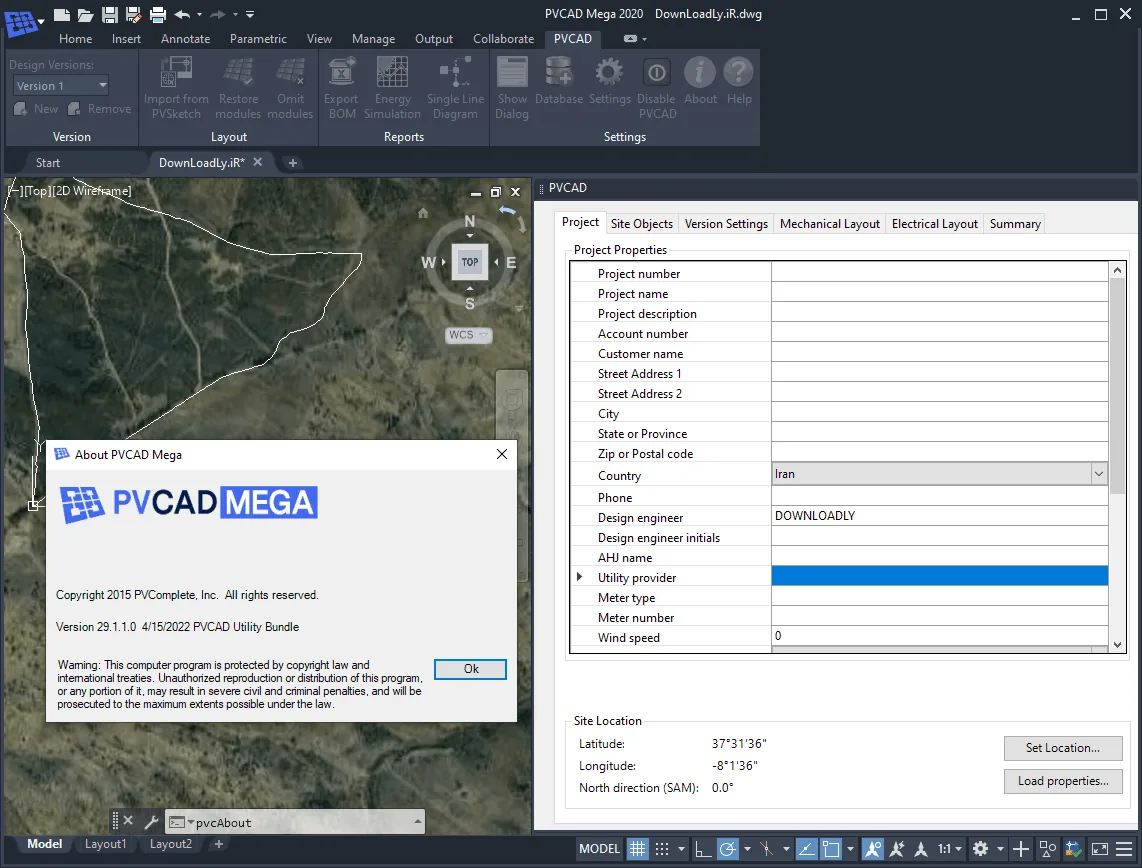The width and height of the screenshot is (1142, 868).
Task: Create a new drawing from quick access toolbar
Action: 62,15
